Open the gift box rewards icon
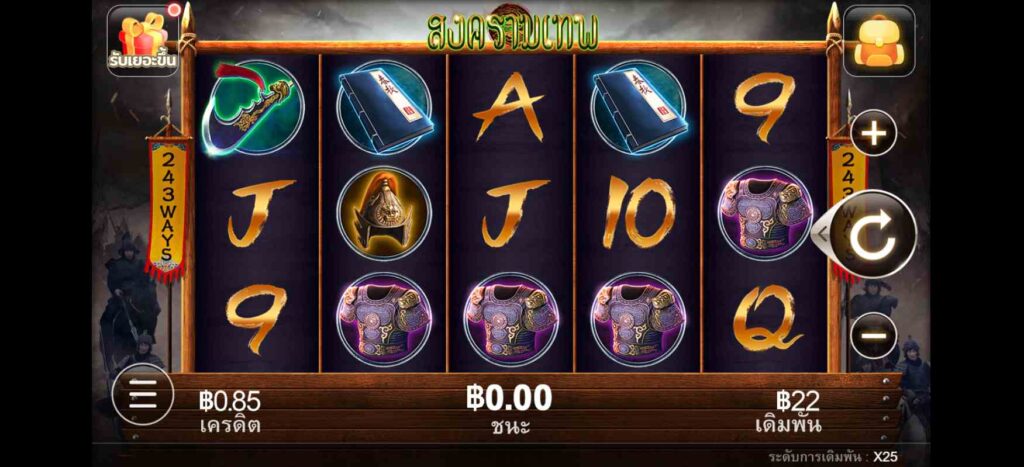Image resolution: width=1024 pixels, height=467 pixels. tap(143, 40)
